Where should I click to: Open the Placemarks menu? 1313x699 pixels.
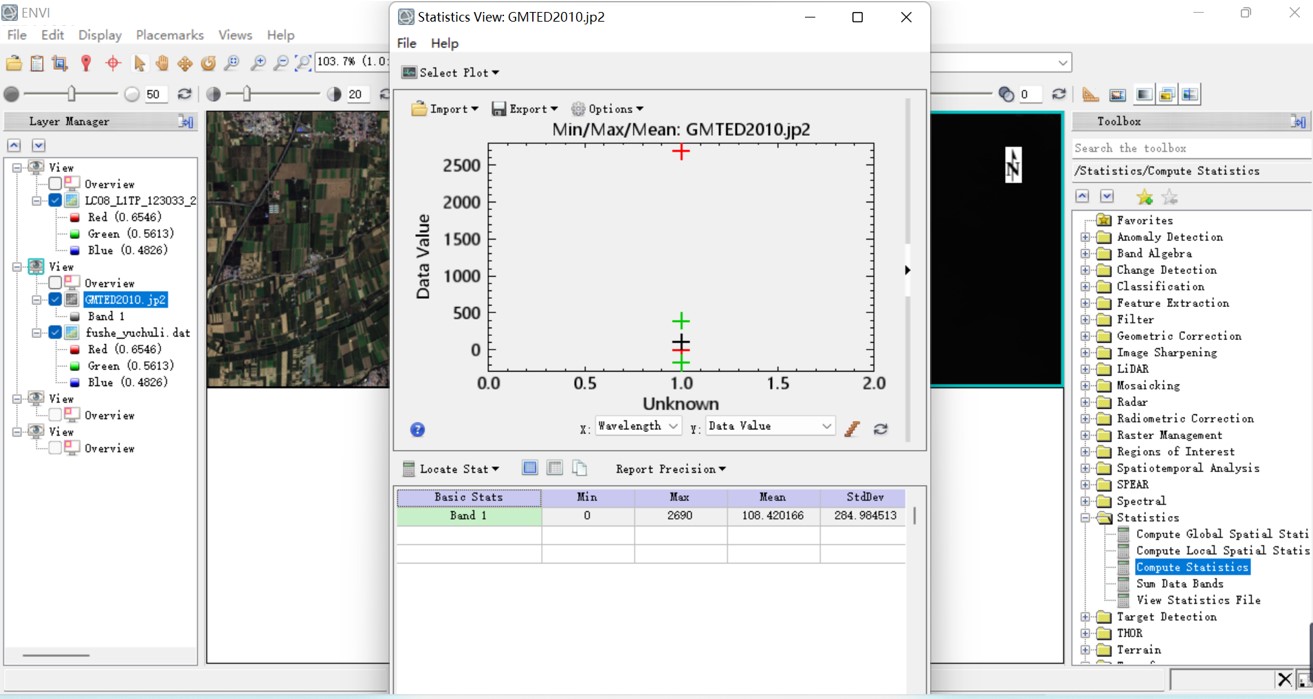[x=169, y=35]
